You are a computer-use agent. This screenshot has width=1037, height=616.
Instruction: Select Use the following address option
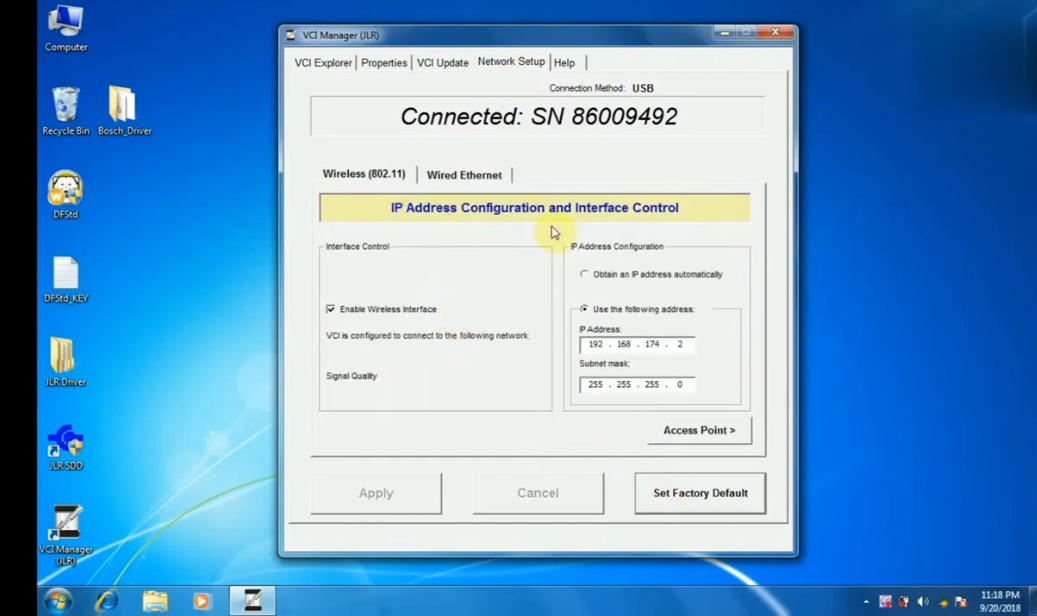pos(584,309)
